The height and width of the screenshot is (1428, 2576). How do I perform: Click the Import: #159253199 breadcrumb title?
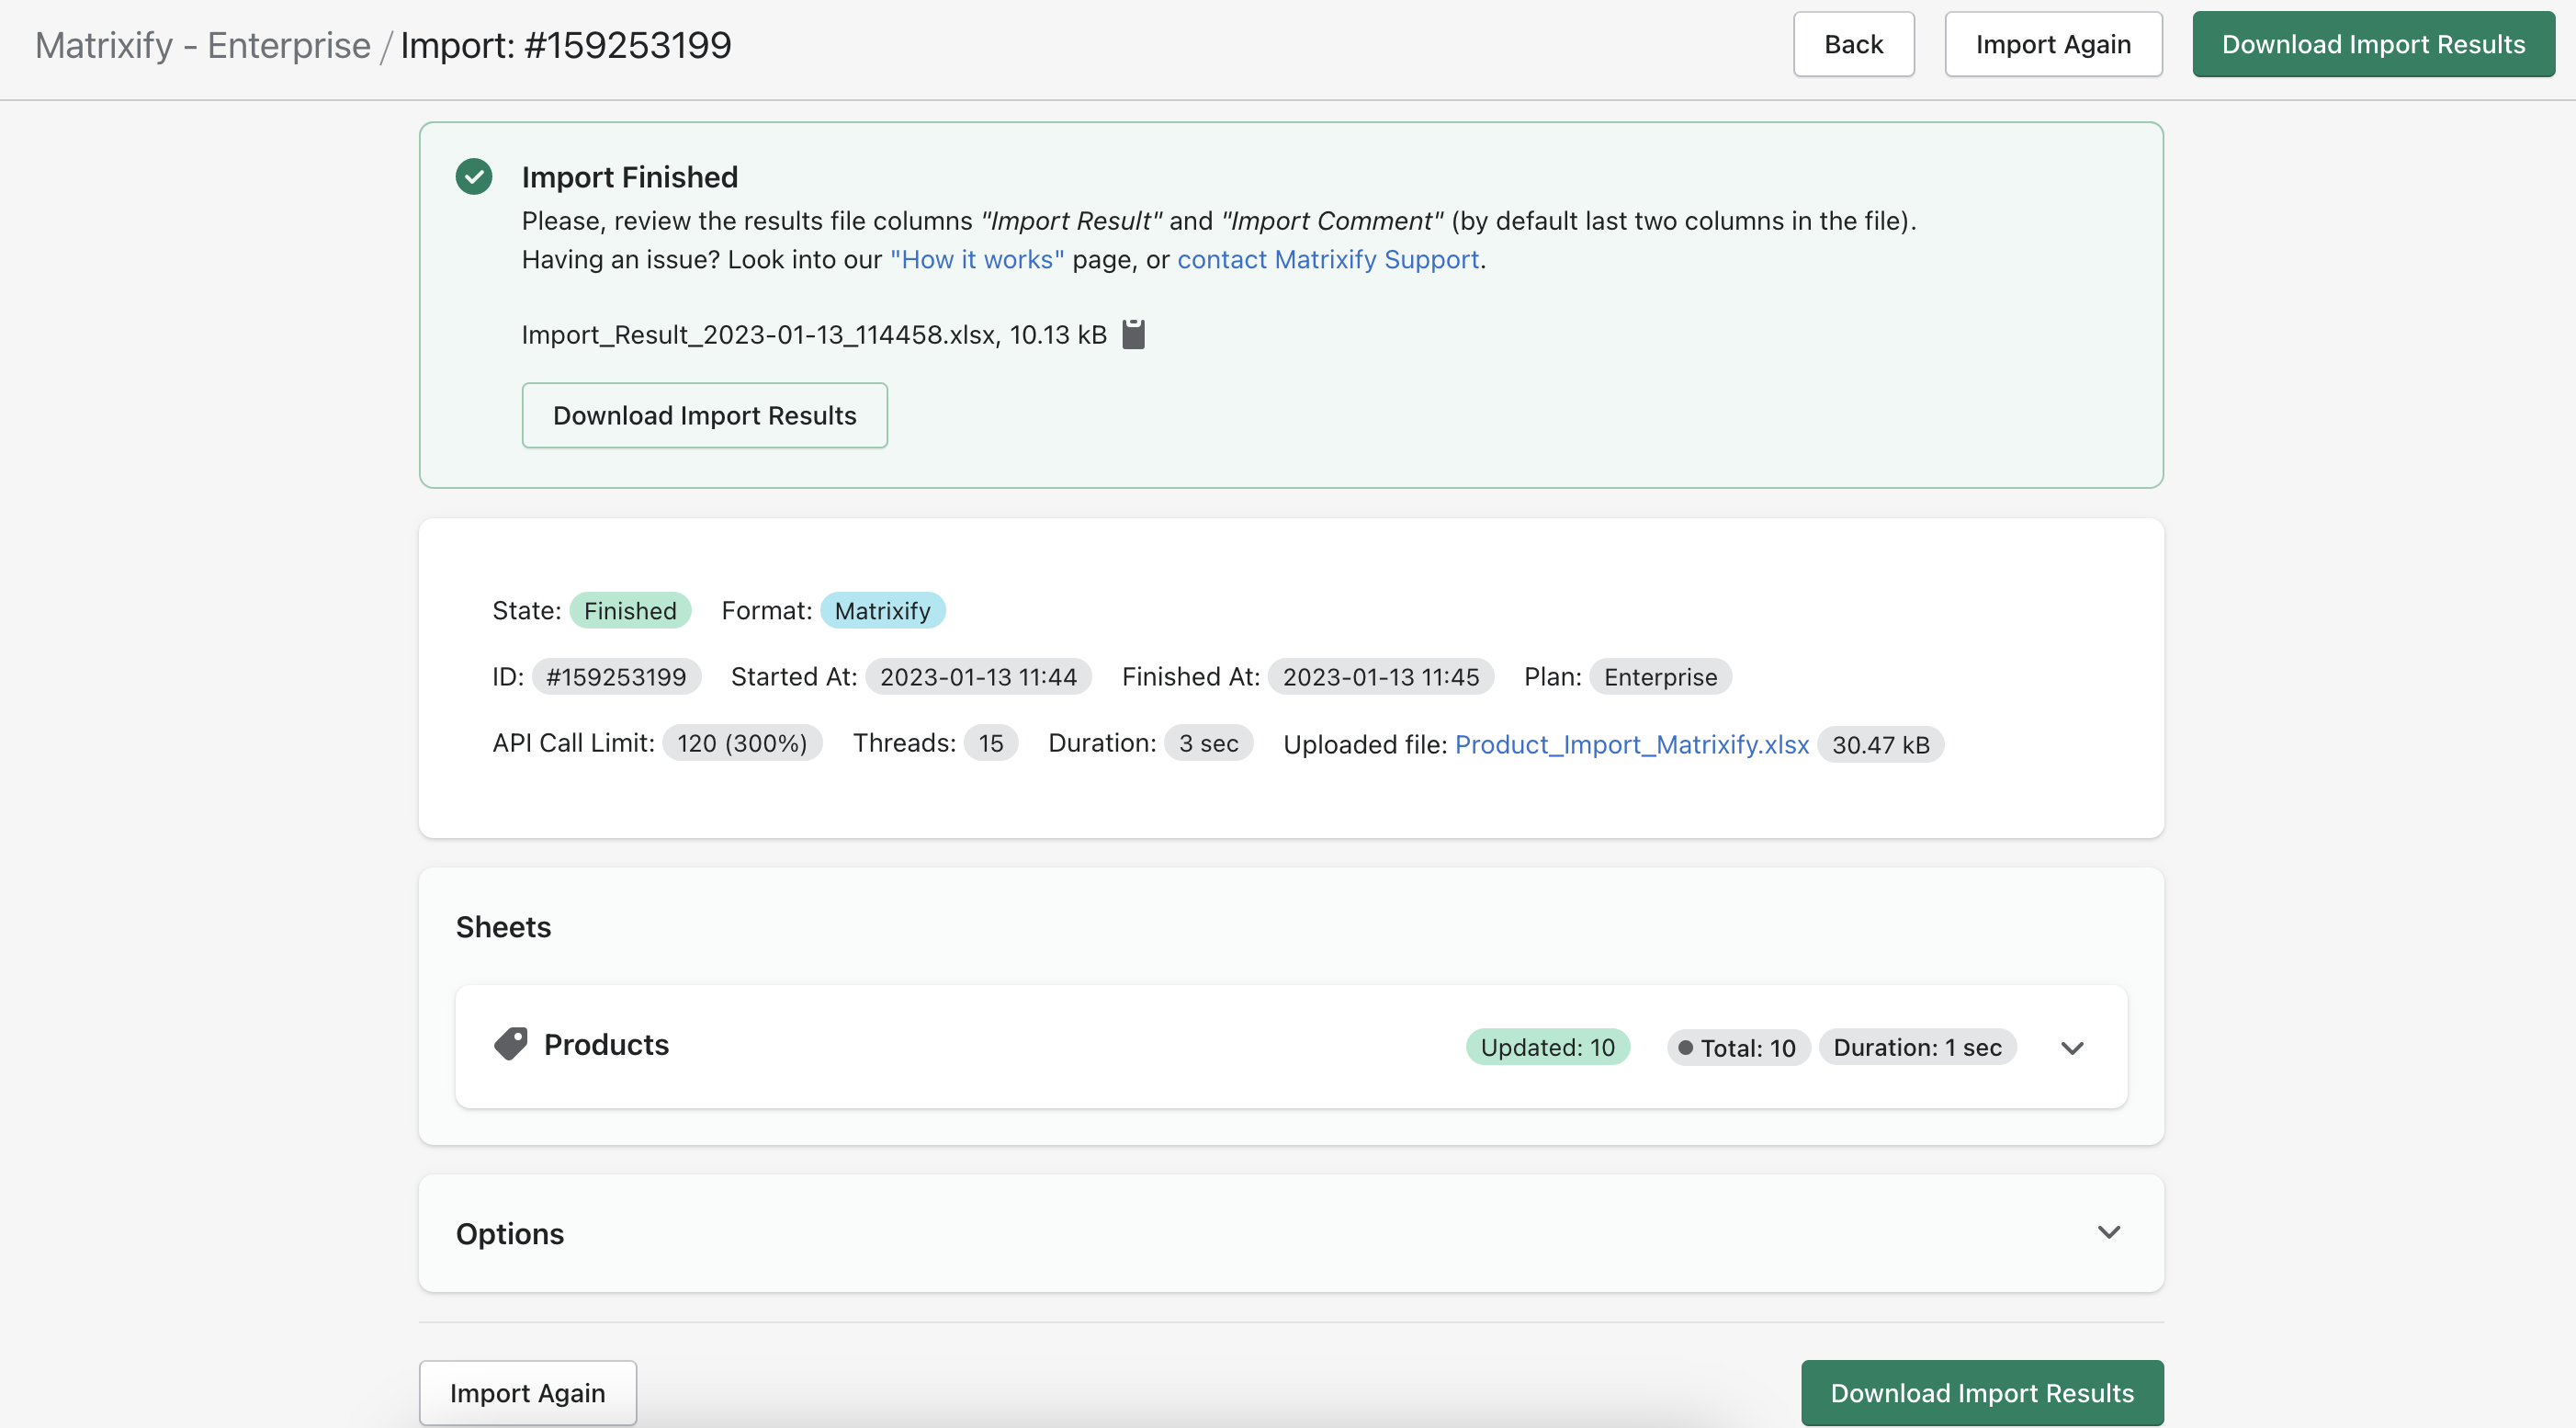(x=566, y=44)
